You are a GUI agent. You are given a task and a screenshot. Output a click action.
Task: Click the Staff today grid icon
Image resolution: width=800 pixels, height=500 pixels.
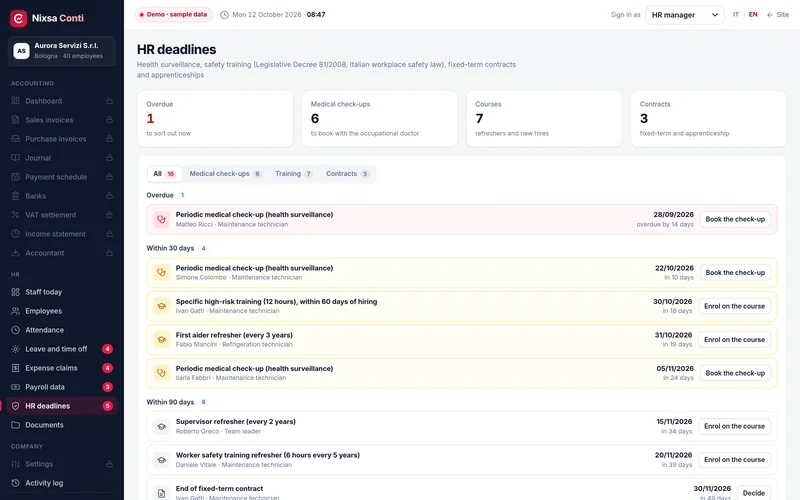tap(15, 292)
